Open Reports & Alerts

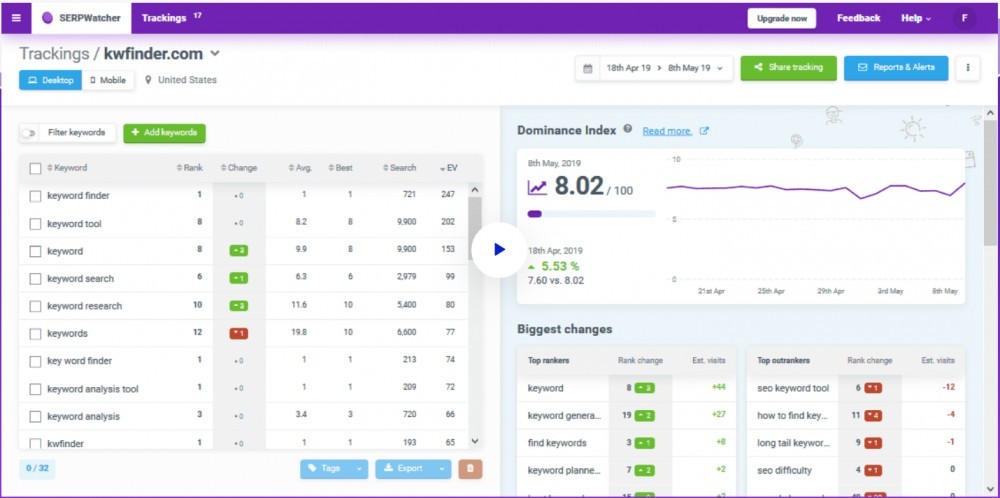click(x=896, y=68)
